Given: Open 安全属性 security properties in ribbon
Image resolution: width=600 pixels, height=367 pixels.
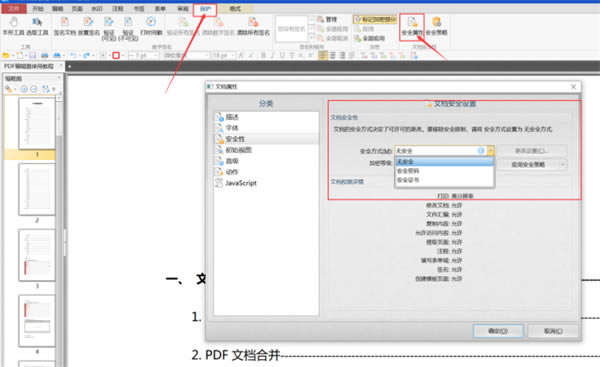Looking at the screenshot, I should point(412,26).
